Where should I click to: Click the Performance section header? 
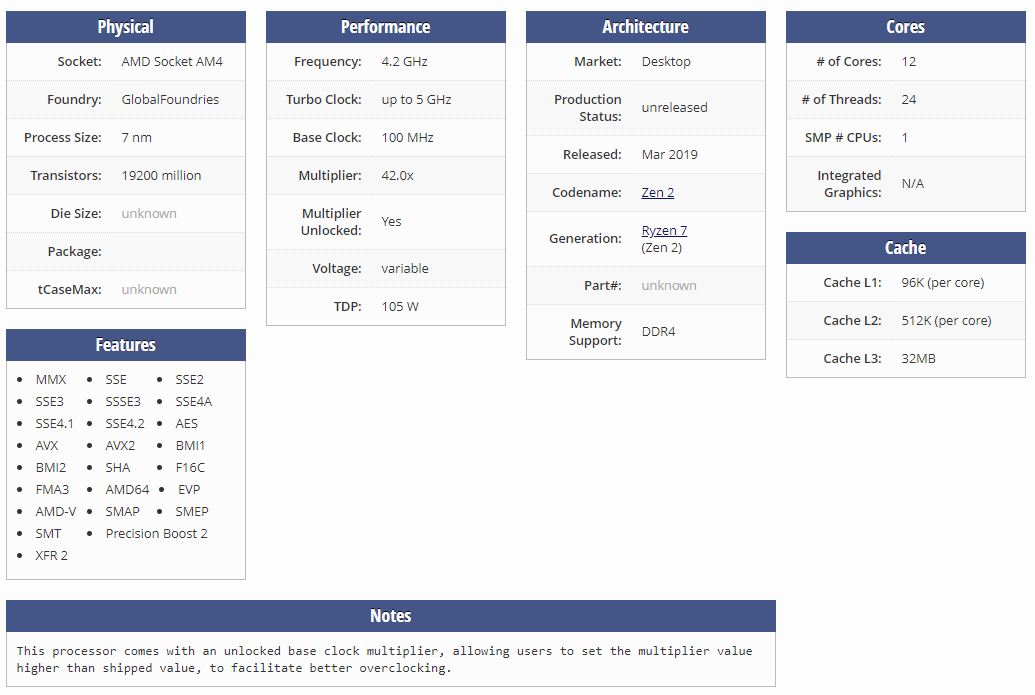[x=385, y=27]
